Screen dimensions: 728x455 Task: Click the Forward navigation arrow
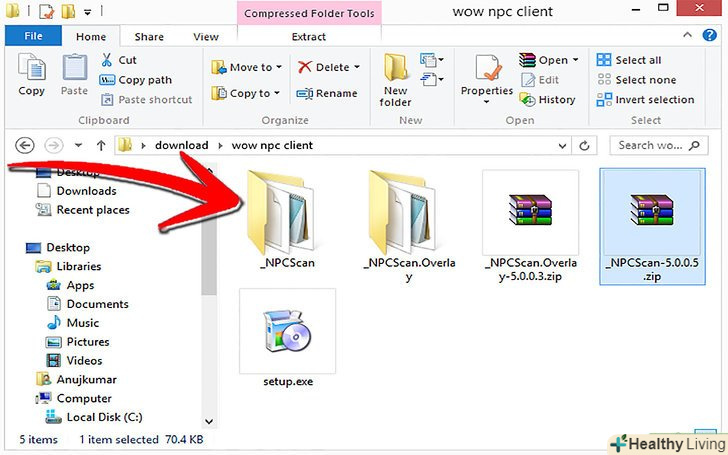coord(53,145)
